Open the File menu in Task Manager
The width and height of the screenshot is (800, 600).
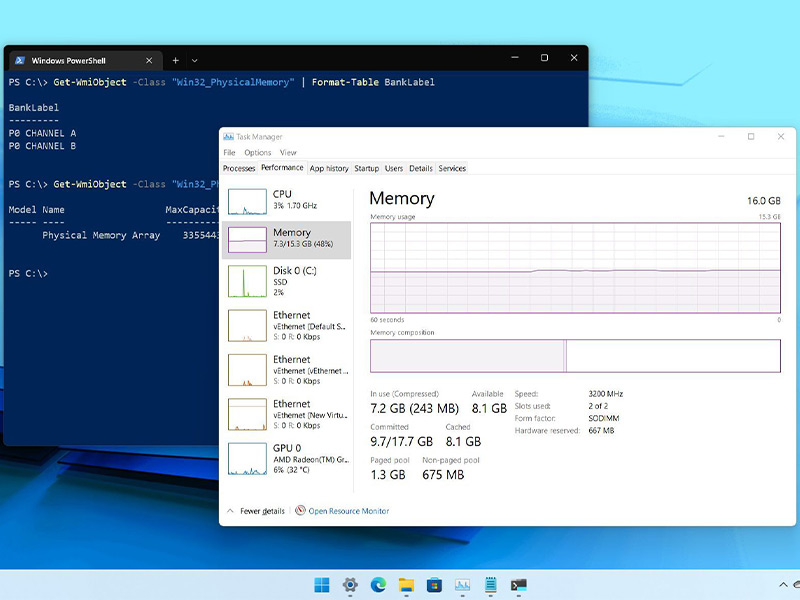click(x=229, y=153)
